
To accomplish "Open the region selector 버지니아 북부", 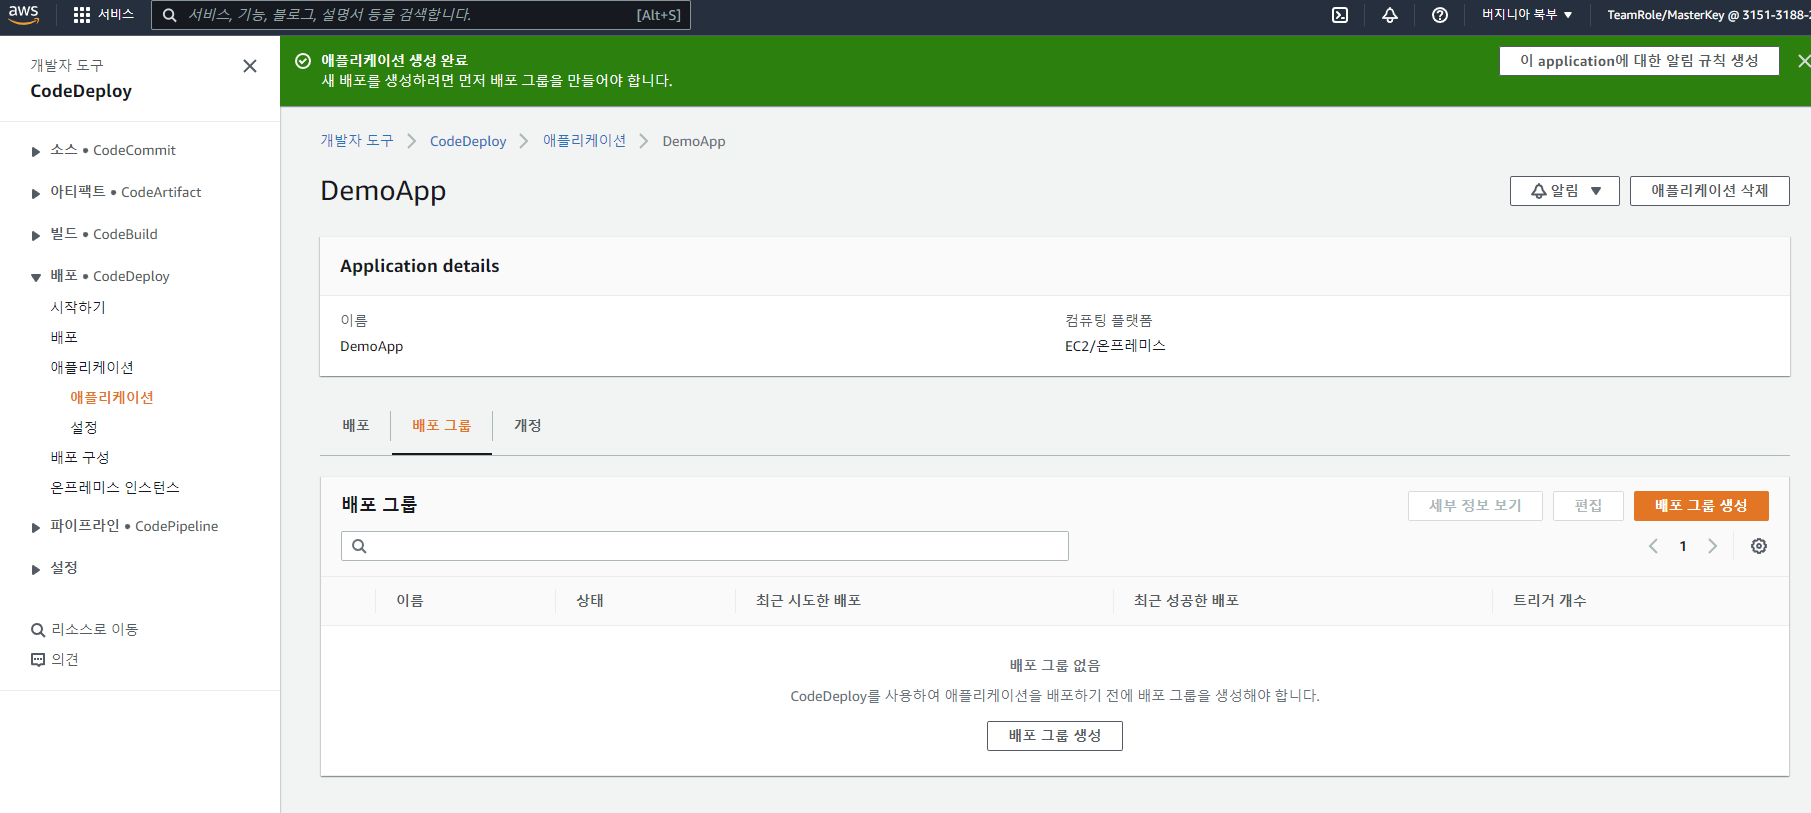I will click(1527, 15).
